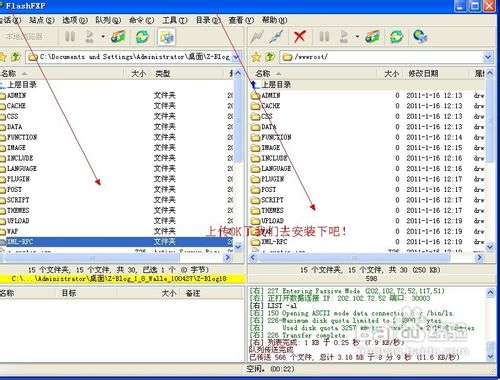This screenshot has width=500, height=380.
Task: Open right pane play icon dropdown arrow
Action: click(x=357, y=36)
